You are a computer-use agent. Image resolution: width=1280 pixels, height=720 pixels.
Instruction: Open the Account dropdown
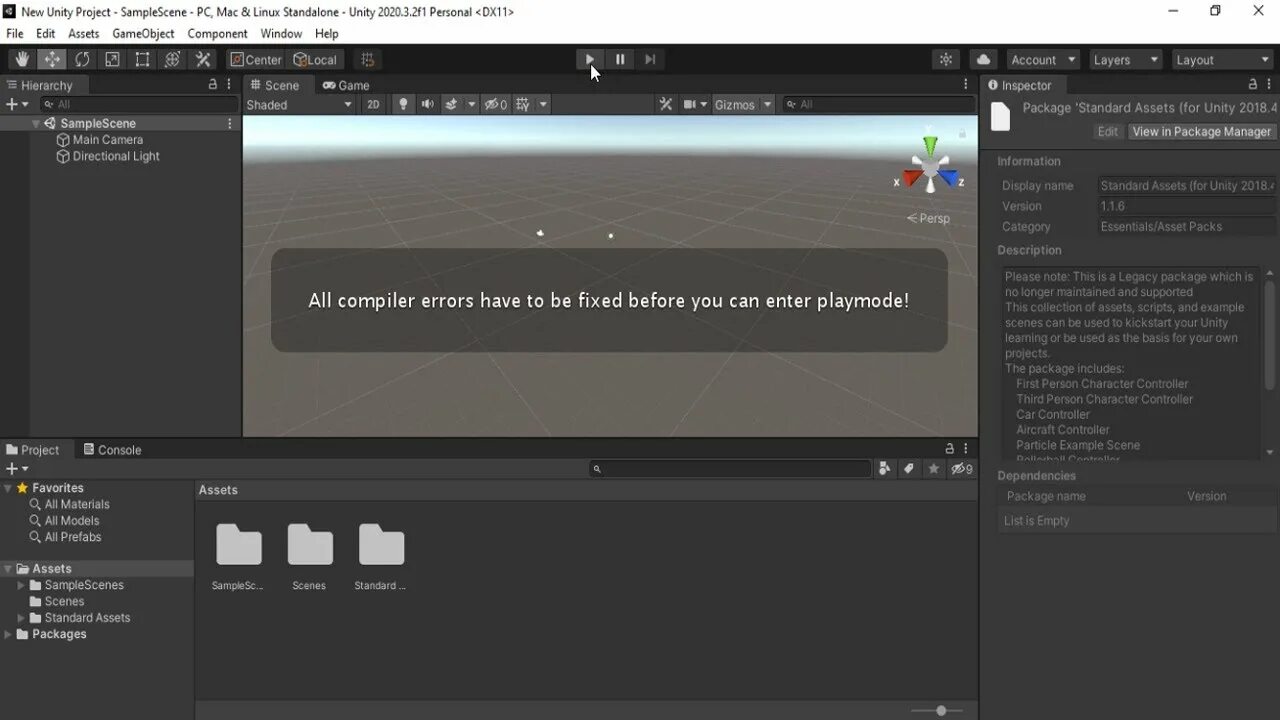click(x=1043, y=60)
